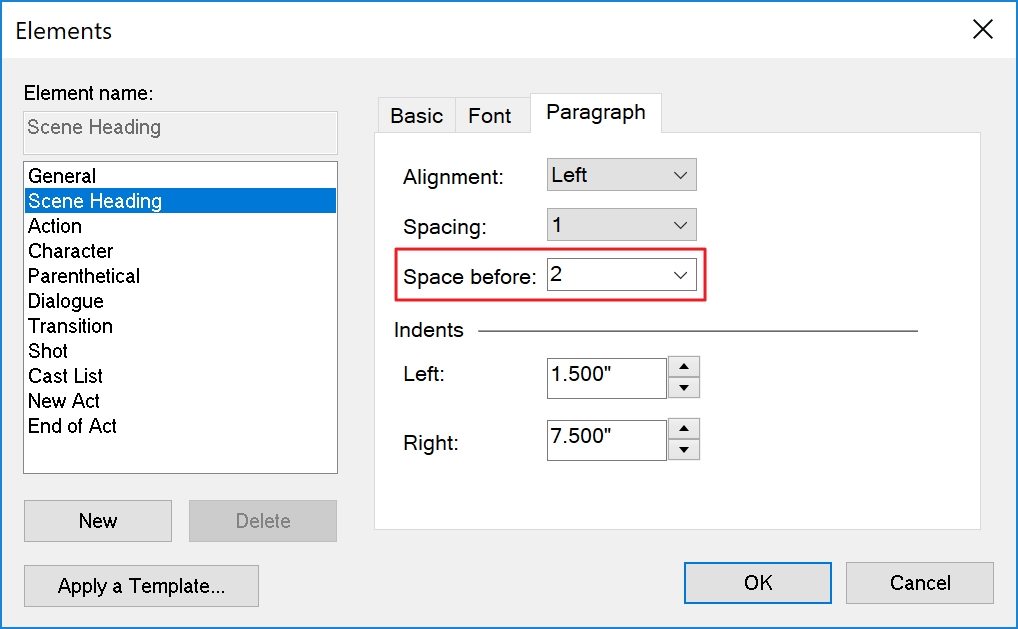Viewport: 1018px width, 629px height.
Task: Decrease the Right indent with down arrow
Action: [x=683, y=450]
